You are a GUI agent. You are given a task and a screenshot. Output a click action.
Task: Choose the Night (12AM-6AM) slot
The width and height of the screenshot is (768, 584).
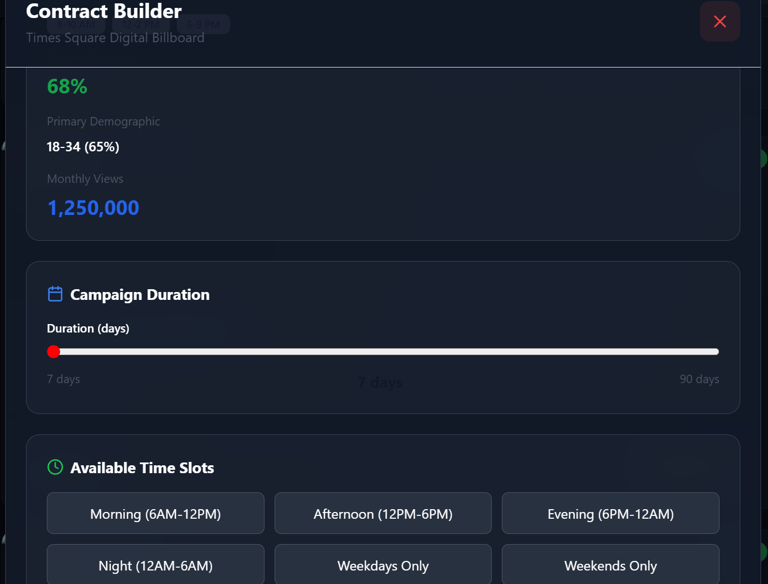tap(155, 565)
